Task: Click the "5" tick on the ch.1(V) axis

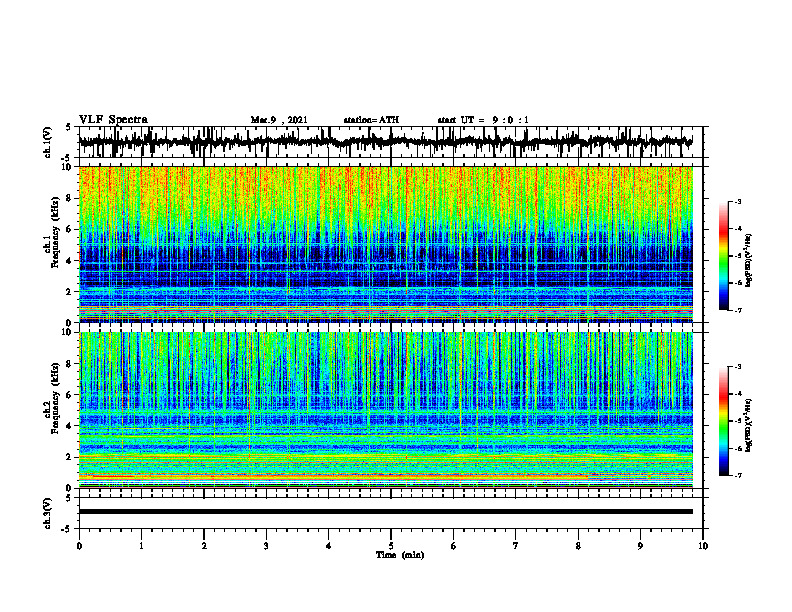Action: pyautogui.click(x=68, y=128)
